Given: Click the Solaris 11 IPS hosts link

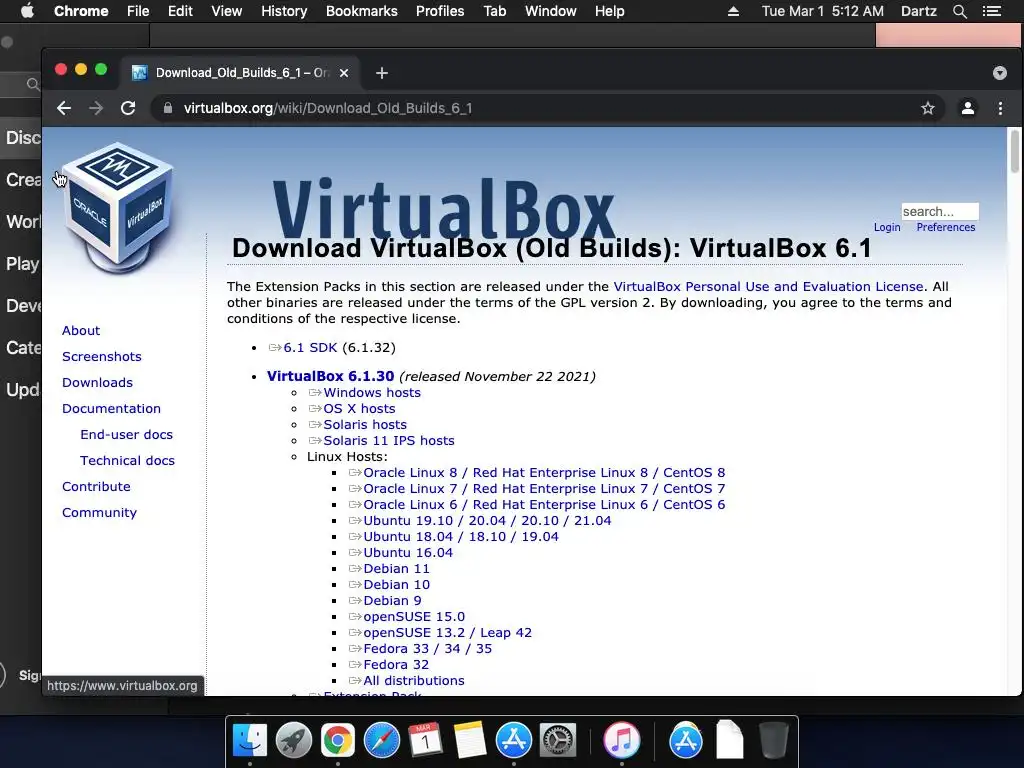Looking at the screenshot, I should 389,441.
